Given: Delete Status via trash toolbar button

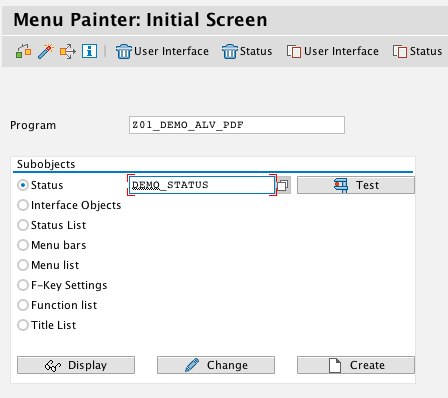Looking at the screenshot, I should coord(247,51).
